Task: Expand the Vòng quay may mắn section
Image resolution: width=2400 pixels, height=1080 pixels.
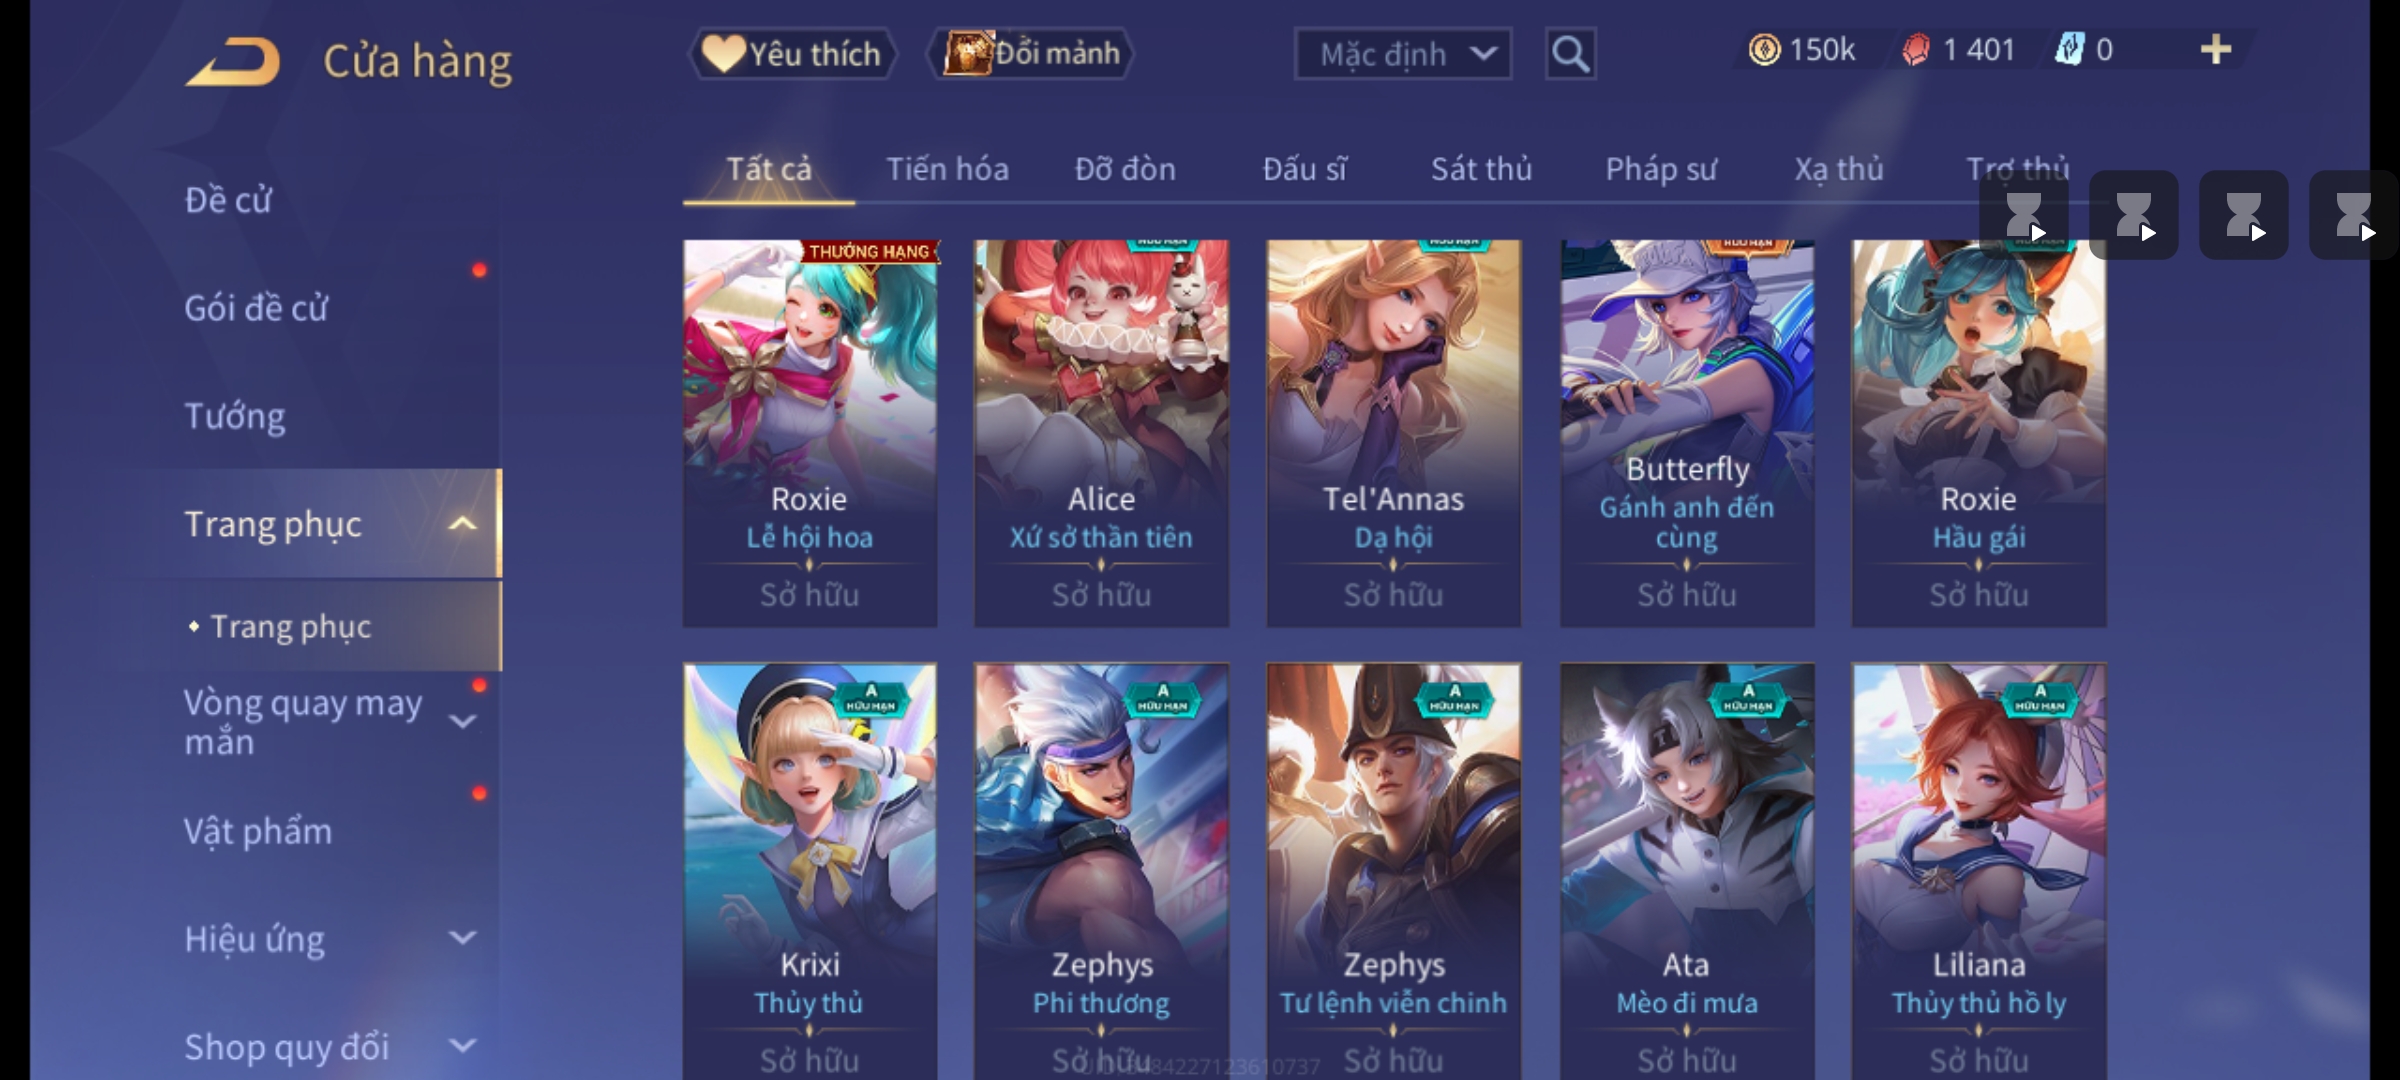Action: pyautogui.click(x=462, y=721)
